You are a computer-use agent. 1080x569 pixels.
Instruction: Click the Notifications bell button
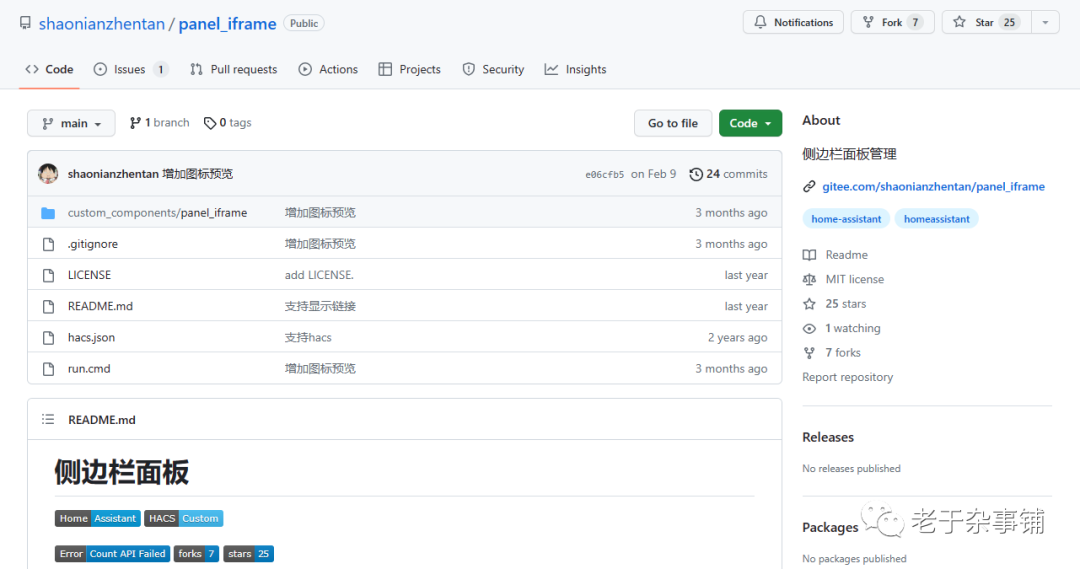(793, 22)
